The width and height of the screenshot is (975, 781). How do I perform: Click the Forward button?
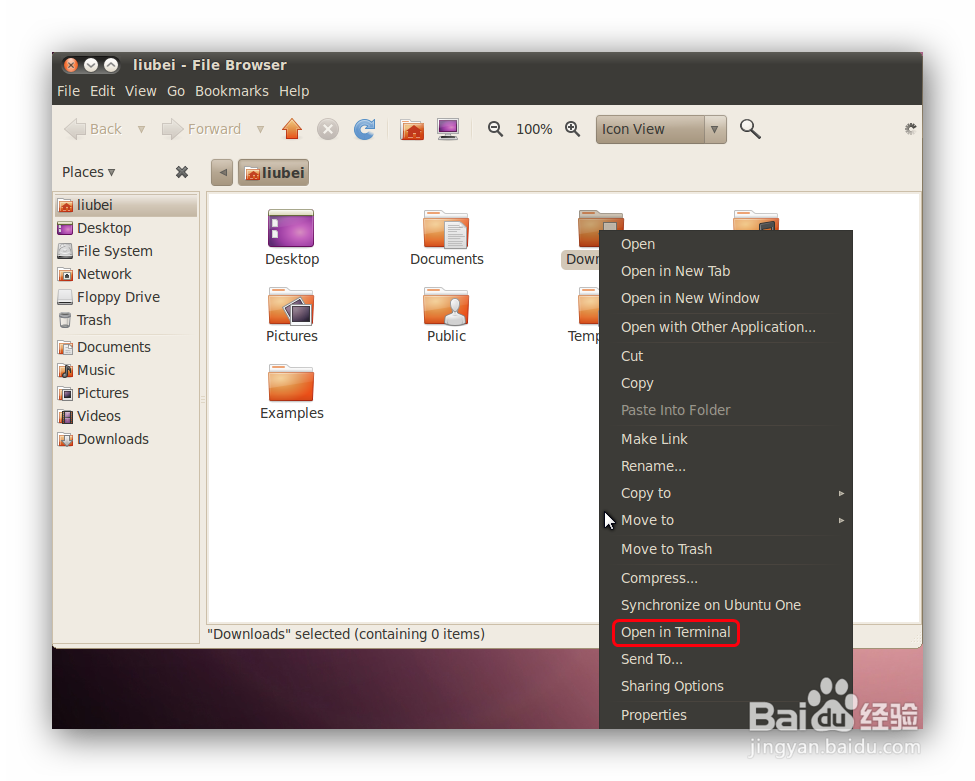pyautogui.click(x=201, y=129)
